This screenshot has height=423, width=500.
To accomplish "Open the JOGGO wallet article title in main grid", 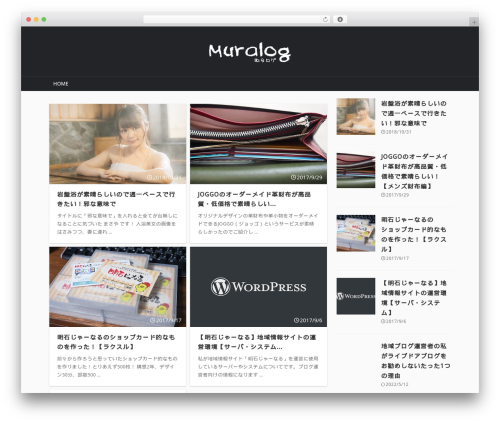I will click(x=254, y=199).
